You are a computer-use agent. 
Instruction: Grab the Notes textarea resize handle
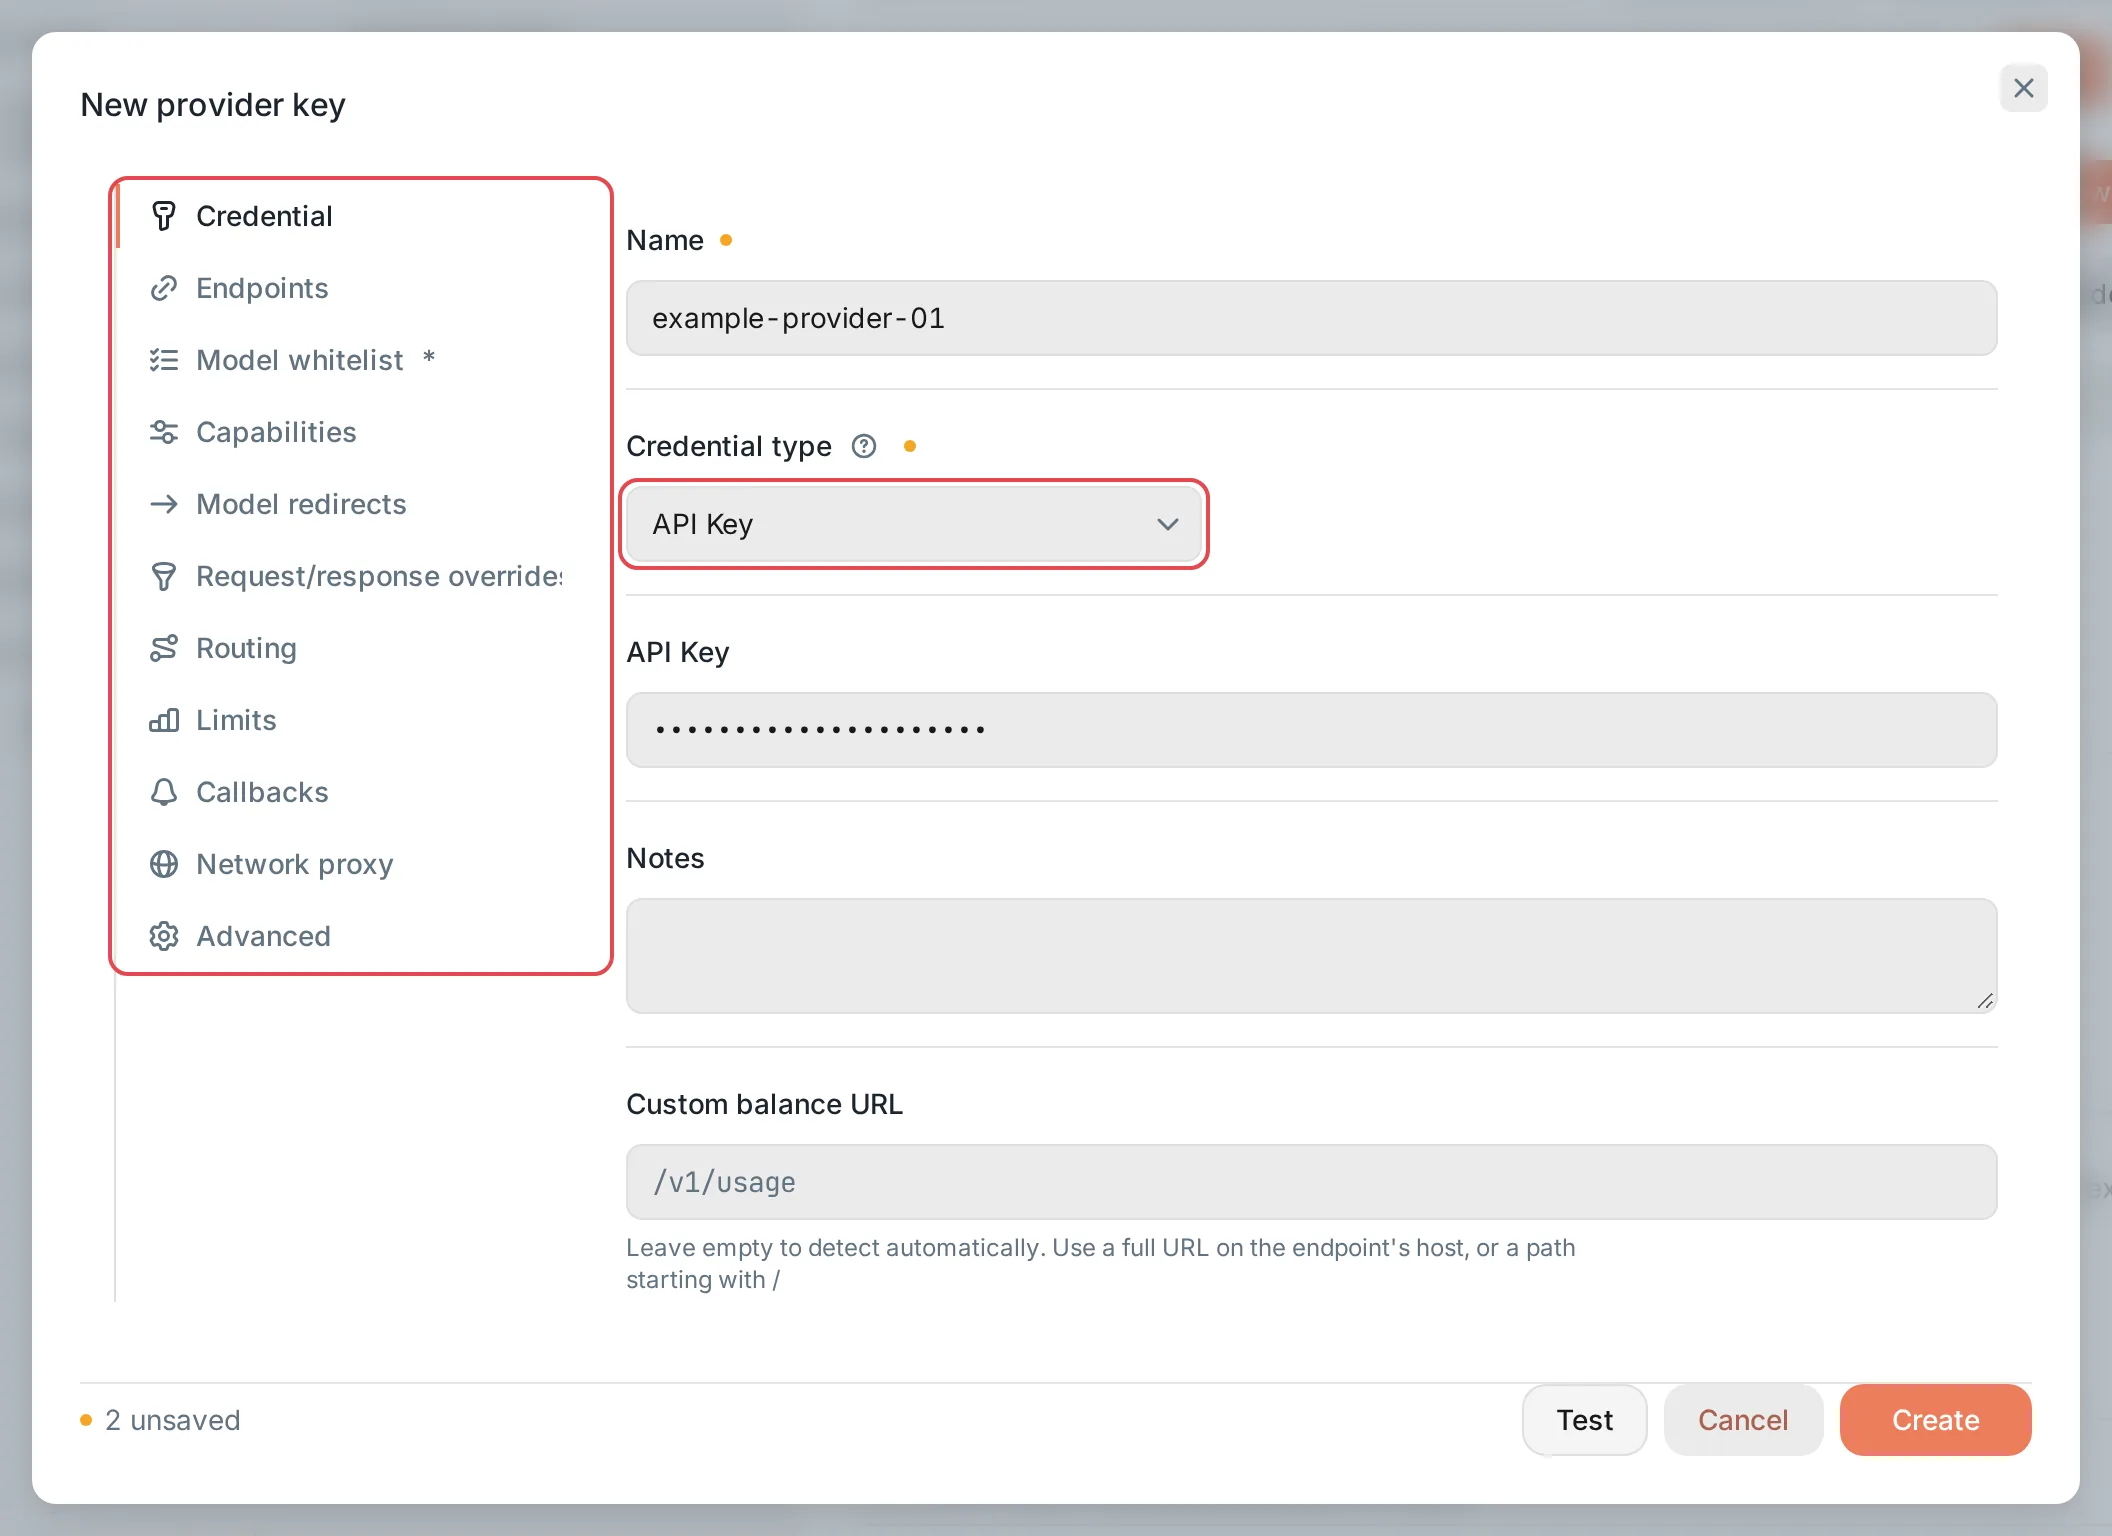[x=1985, y=1001]
